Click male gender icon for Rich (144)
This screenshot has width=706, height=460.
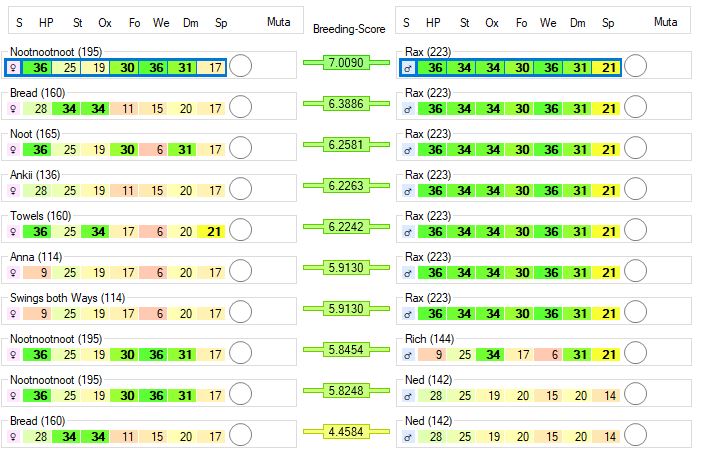coord(408,355)
